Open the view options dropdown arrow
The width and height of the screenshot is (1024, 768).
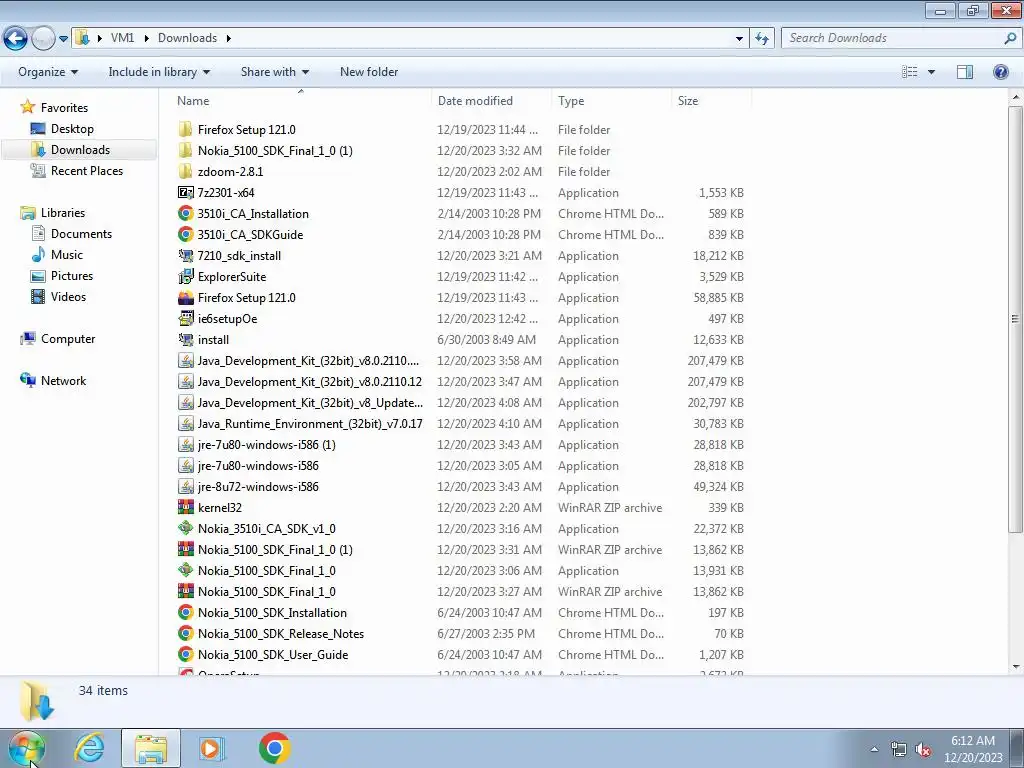931,72
